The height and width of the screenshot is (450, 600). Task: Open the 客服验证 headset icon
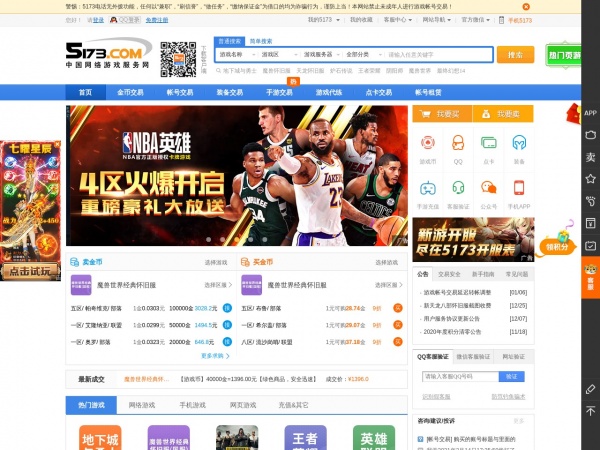pyautogui.click(x=458, y=188)
